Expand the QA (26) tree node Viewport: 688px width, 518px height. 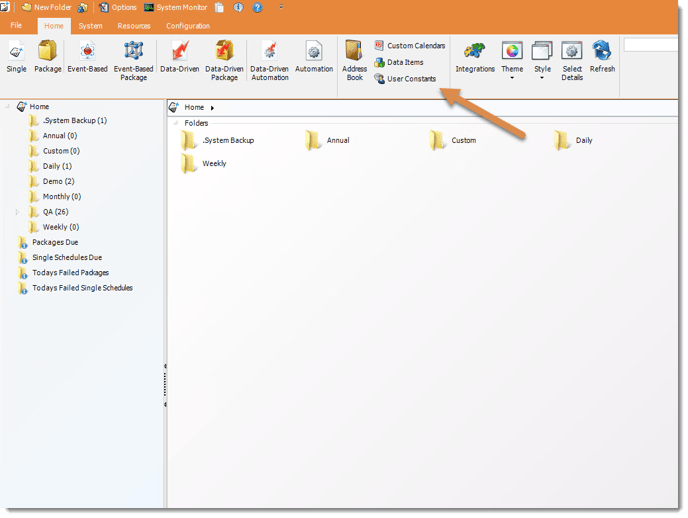pyautogui.click(x=17, y=212)
